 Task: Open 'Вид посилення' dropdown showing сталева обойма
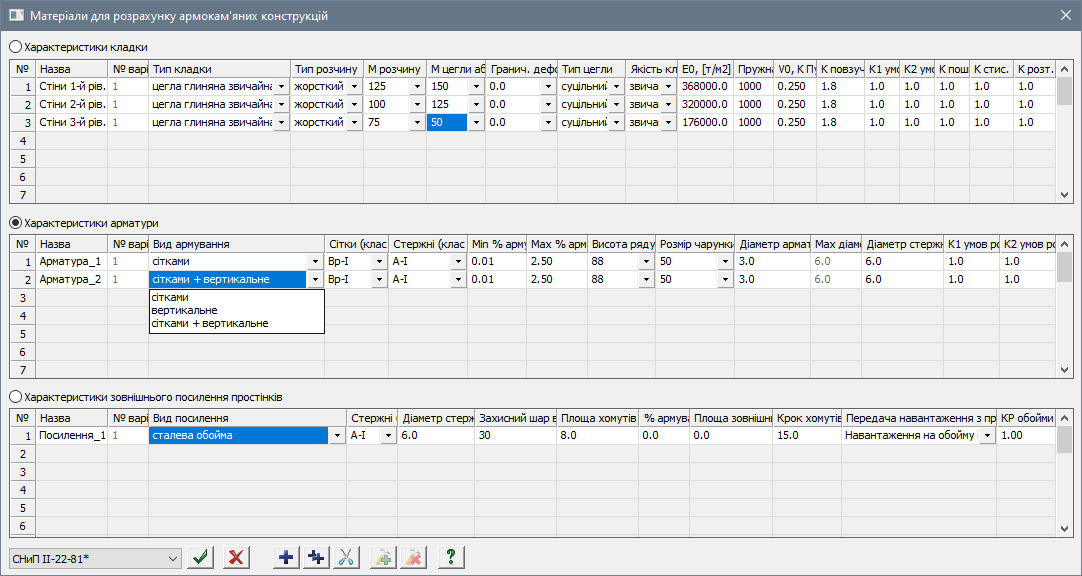coord(337,436)
